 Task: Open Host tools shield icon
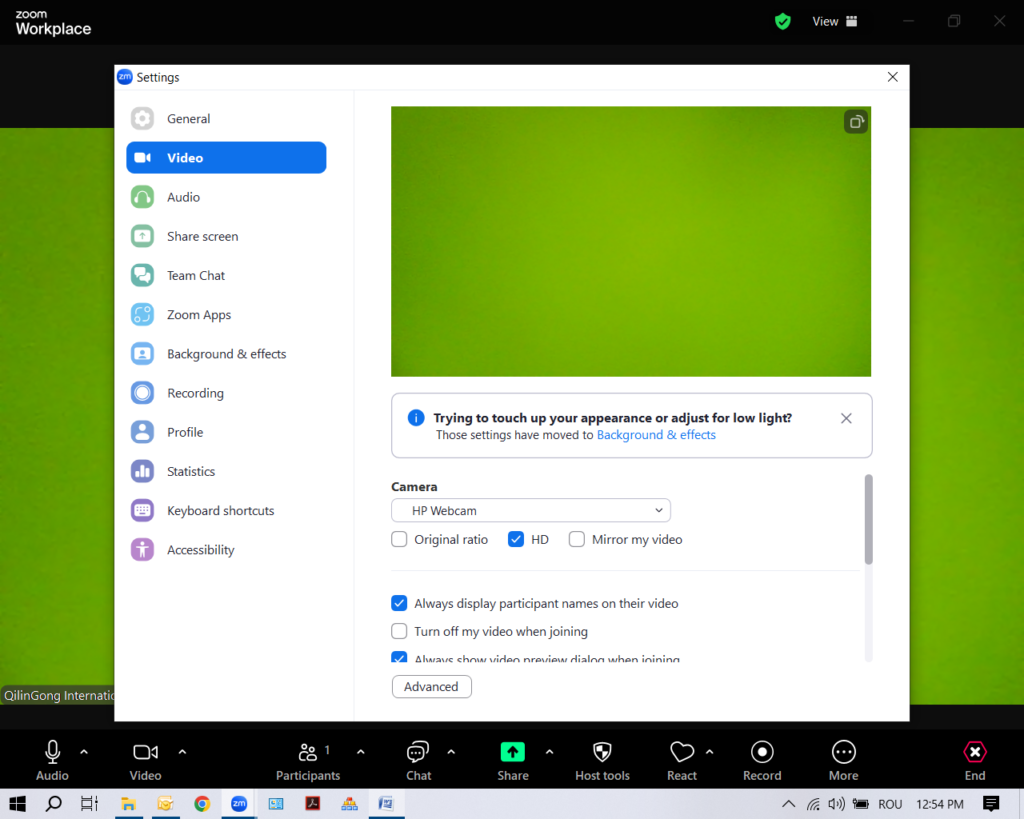pos(602,752)
